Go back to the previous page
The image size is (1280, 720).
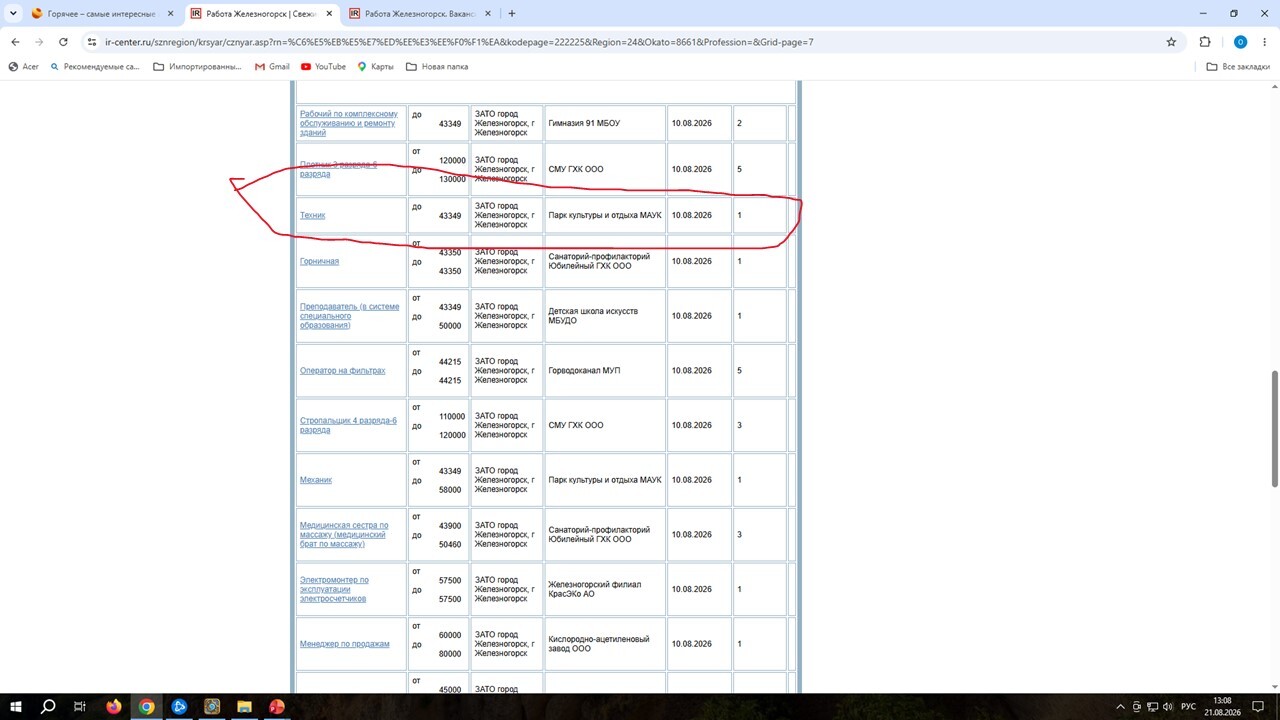[x=15, y=42]
